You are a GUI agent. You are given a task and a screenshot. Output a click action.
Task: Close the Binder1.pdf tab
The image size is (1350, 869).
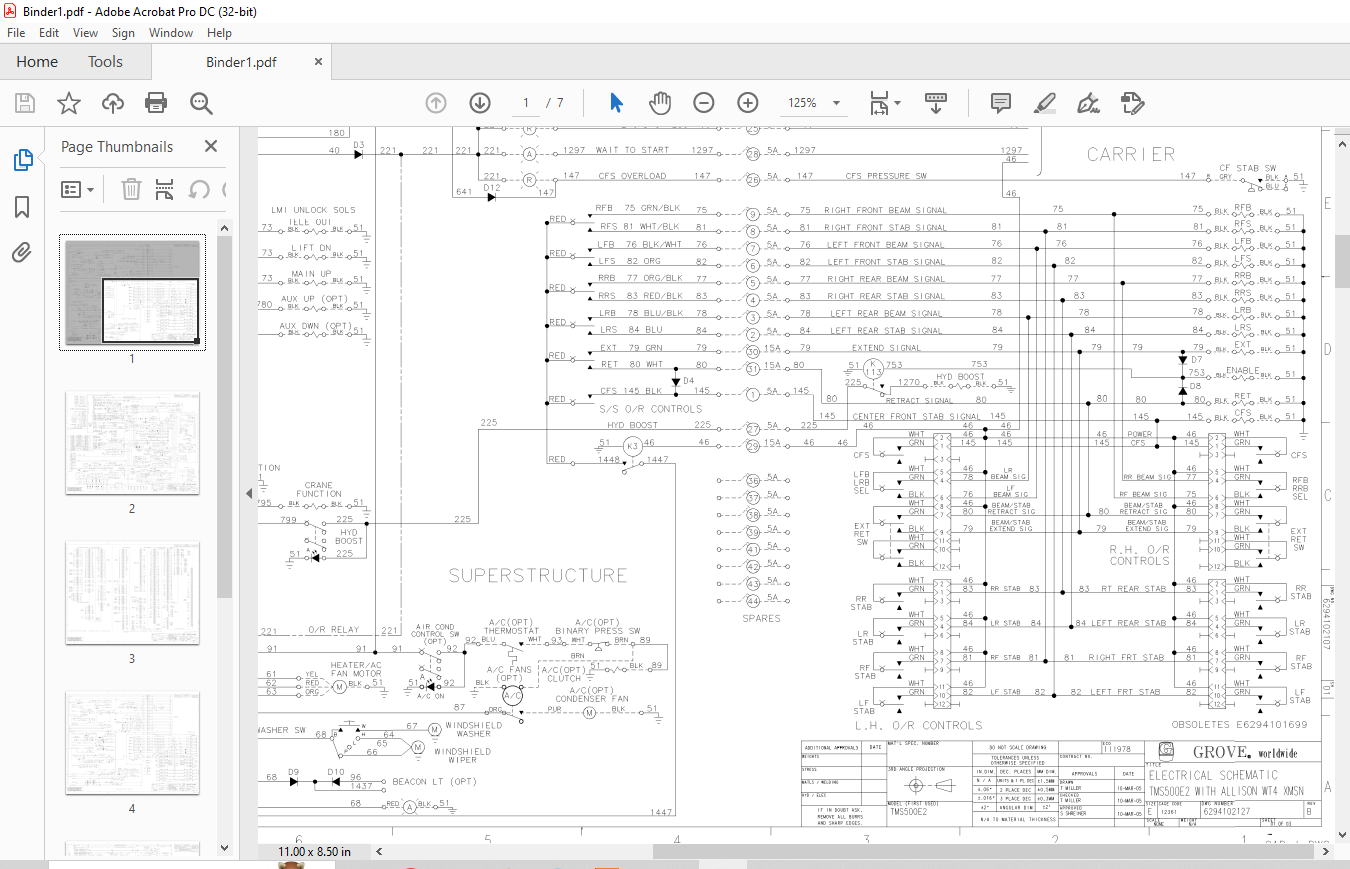click(x=319, y=62)
